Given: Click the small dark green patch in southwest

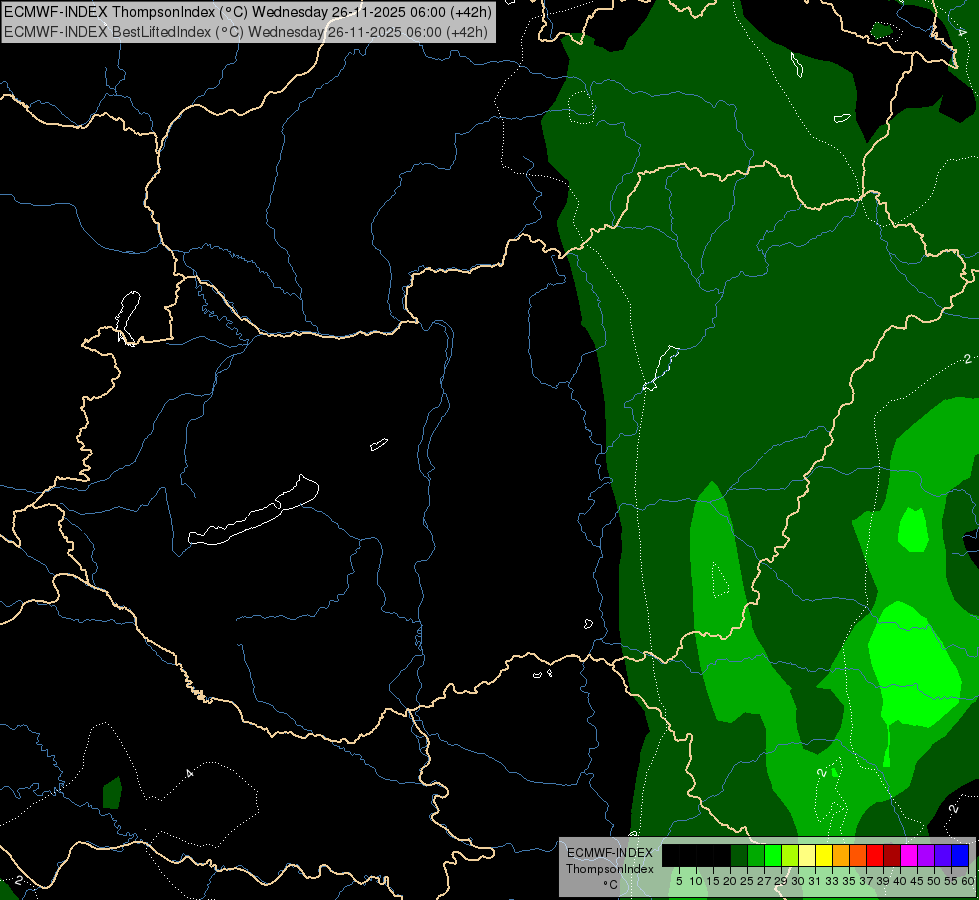Looking at the screenshot, I should (112, 793).
